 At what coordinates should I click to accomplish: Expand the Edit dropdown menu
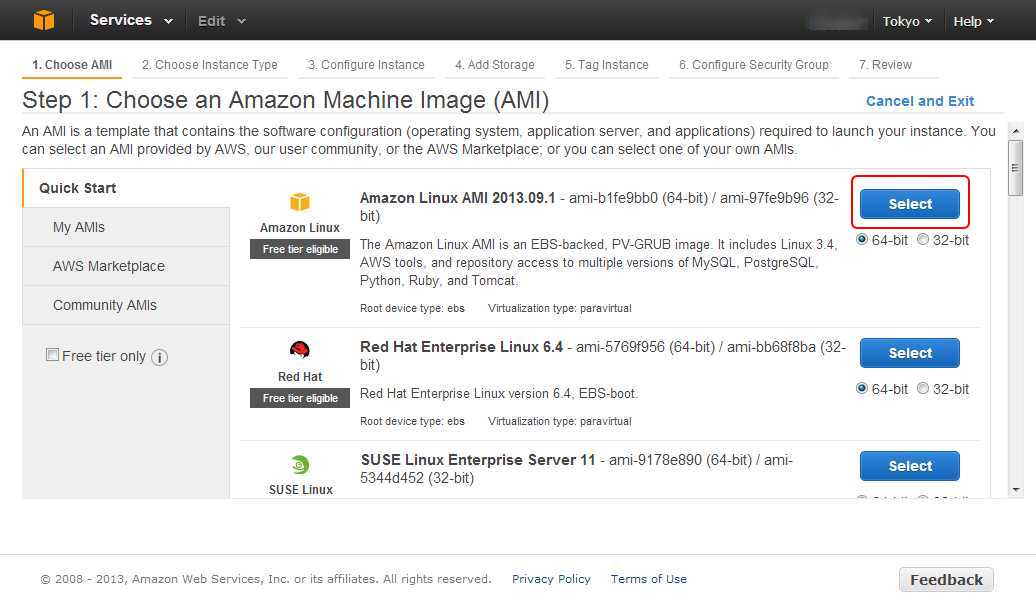click(x=221, y=21)
